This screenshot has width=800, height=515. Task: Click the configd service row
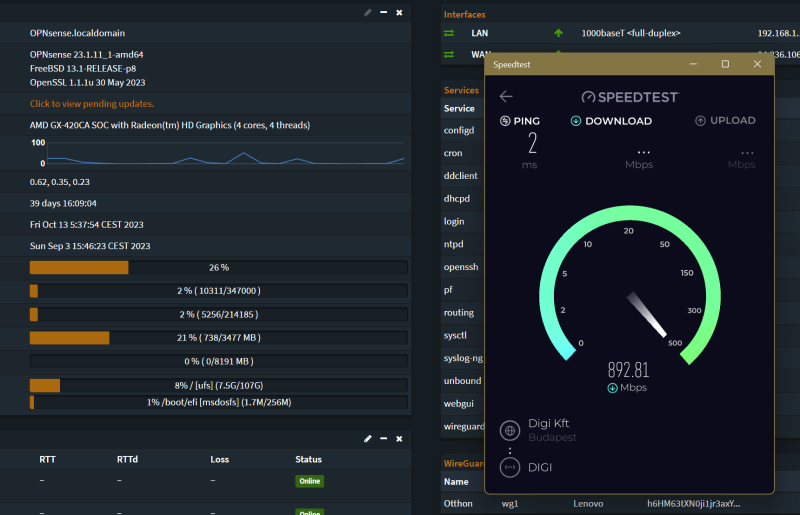[x=462, y=130]
